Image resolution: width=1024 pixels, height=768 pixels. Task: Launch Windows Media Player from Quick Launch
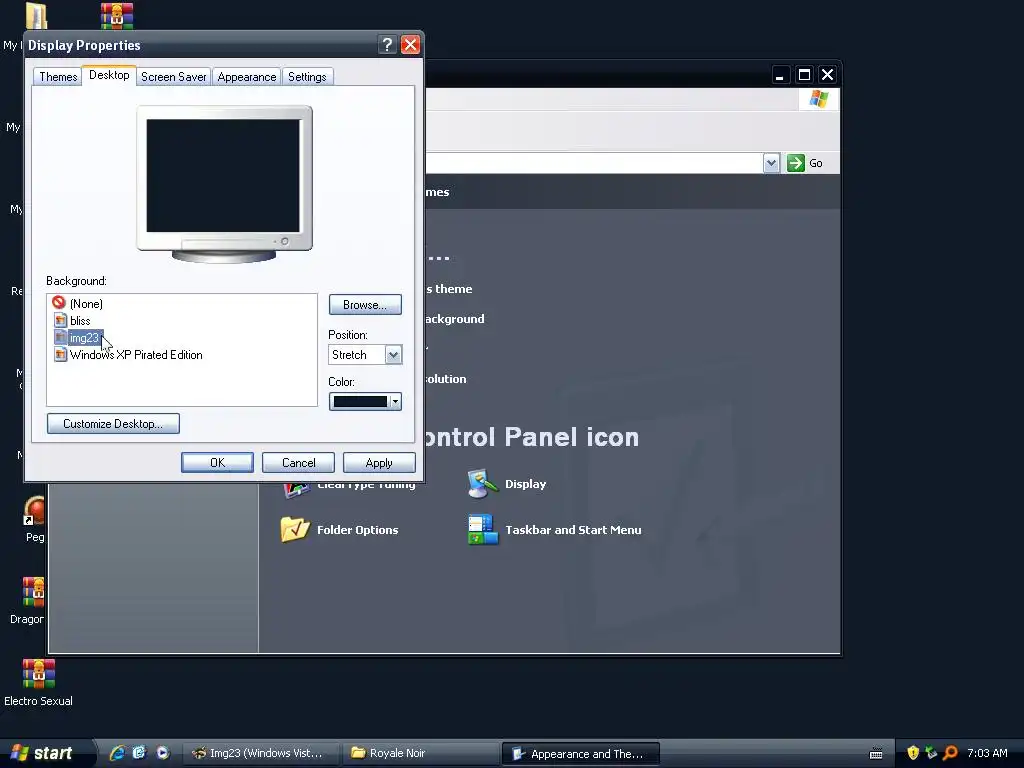click(x=163, y=753)
